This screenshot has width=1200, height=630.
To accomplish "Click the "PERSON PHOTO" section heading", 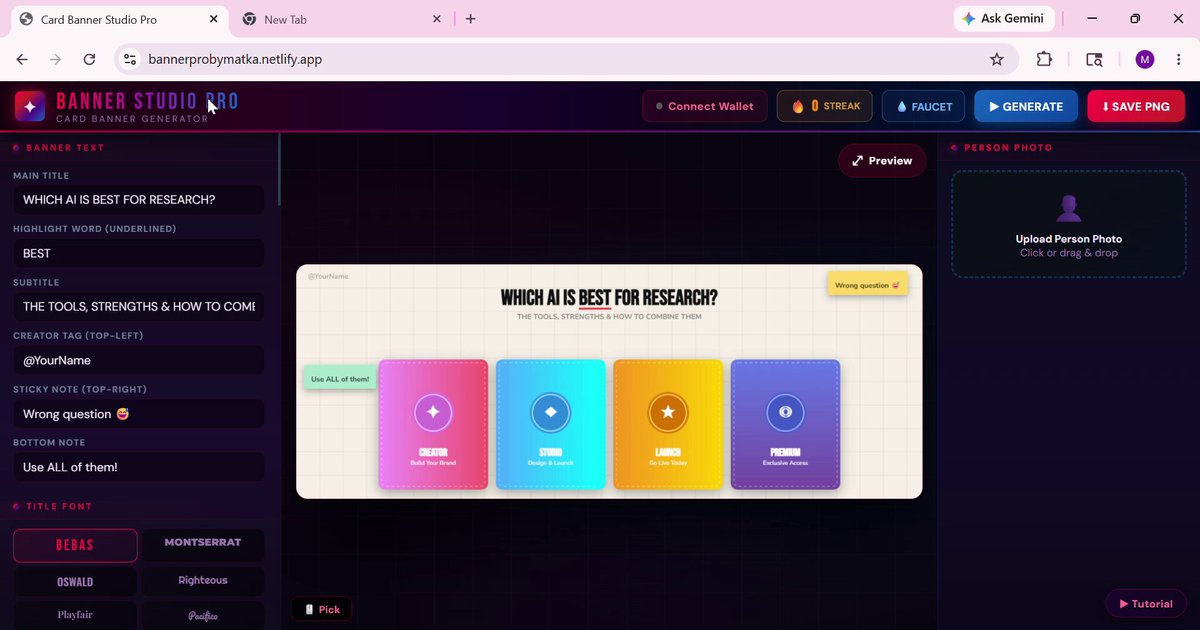I will click(x=1008, y=148).
